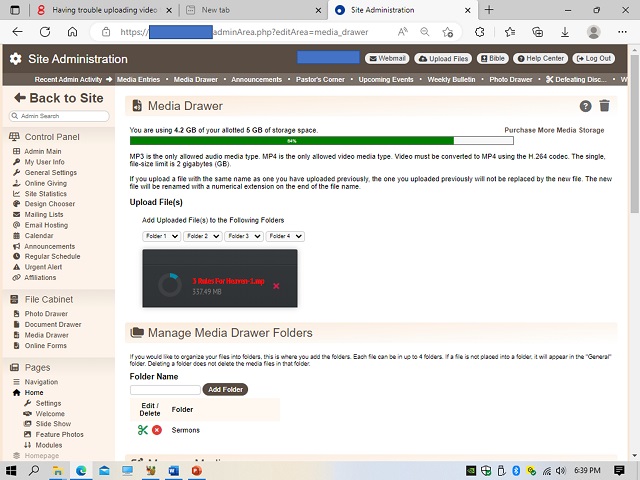
Task: Open the browser profile avatar
Action: click(593, 32)
